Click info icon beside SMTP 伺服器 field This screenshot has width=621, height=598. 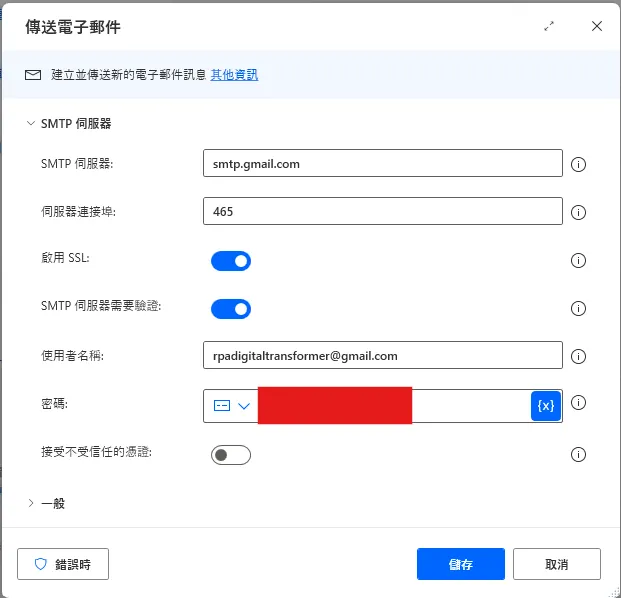pos(577,165)
